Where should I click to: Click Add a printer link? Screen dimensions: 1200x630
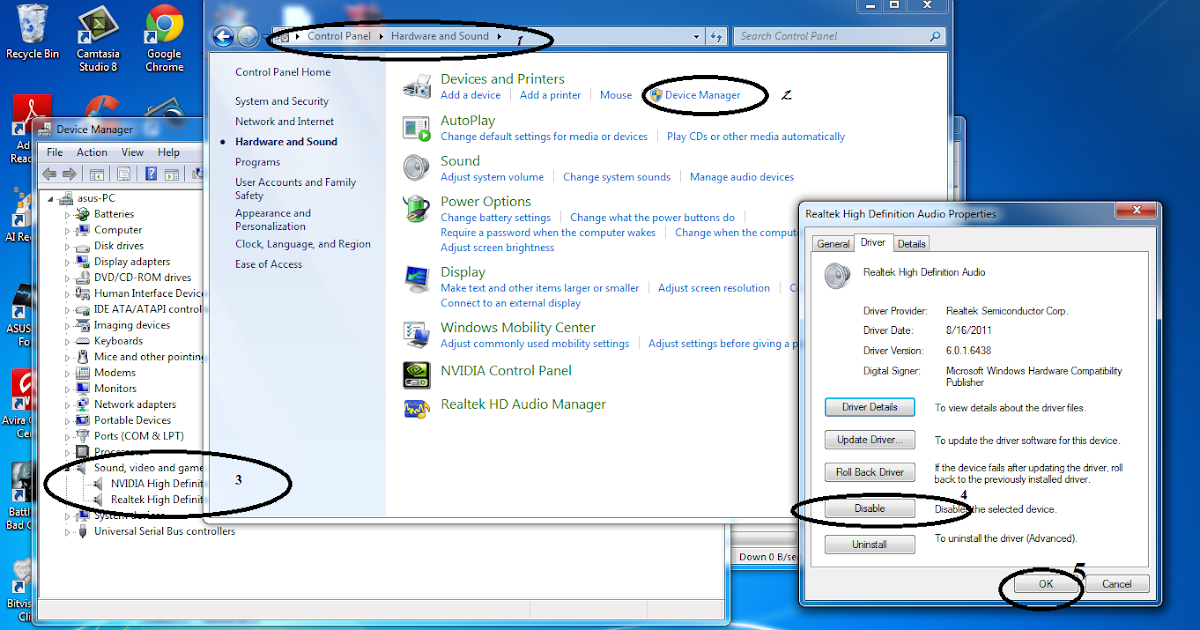pyautogui.click(x=550, y=95)
